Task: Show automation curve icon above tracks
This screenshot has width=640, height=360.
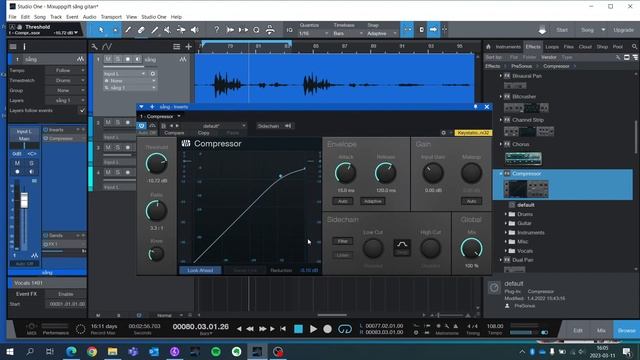Action: coord(107,47)
